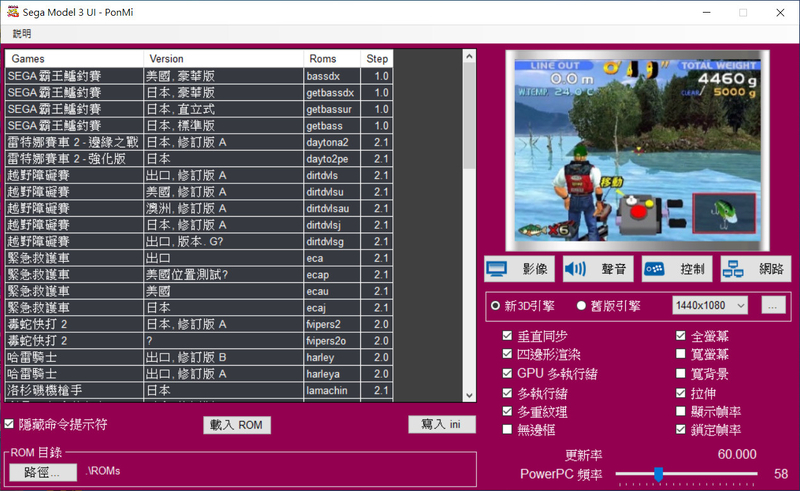
Task: Select the fvipers2o rom row
Action: click(199, 340)
